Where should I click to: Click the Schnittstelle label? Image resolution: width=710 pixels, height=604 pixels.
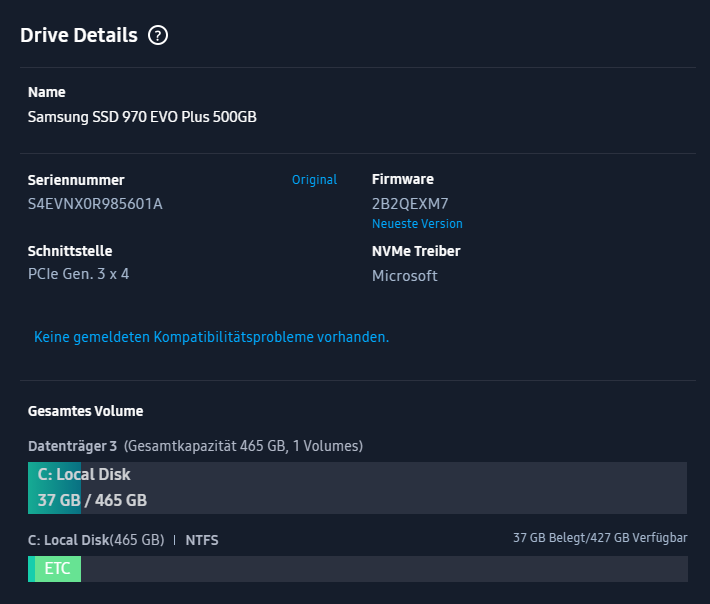tap(70, 251)
